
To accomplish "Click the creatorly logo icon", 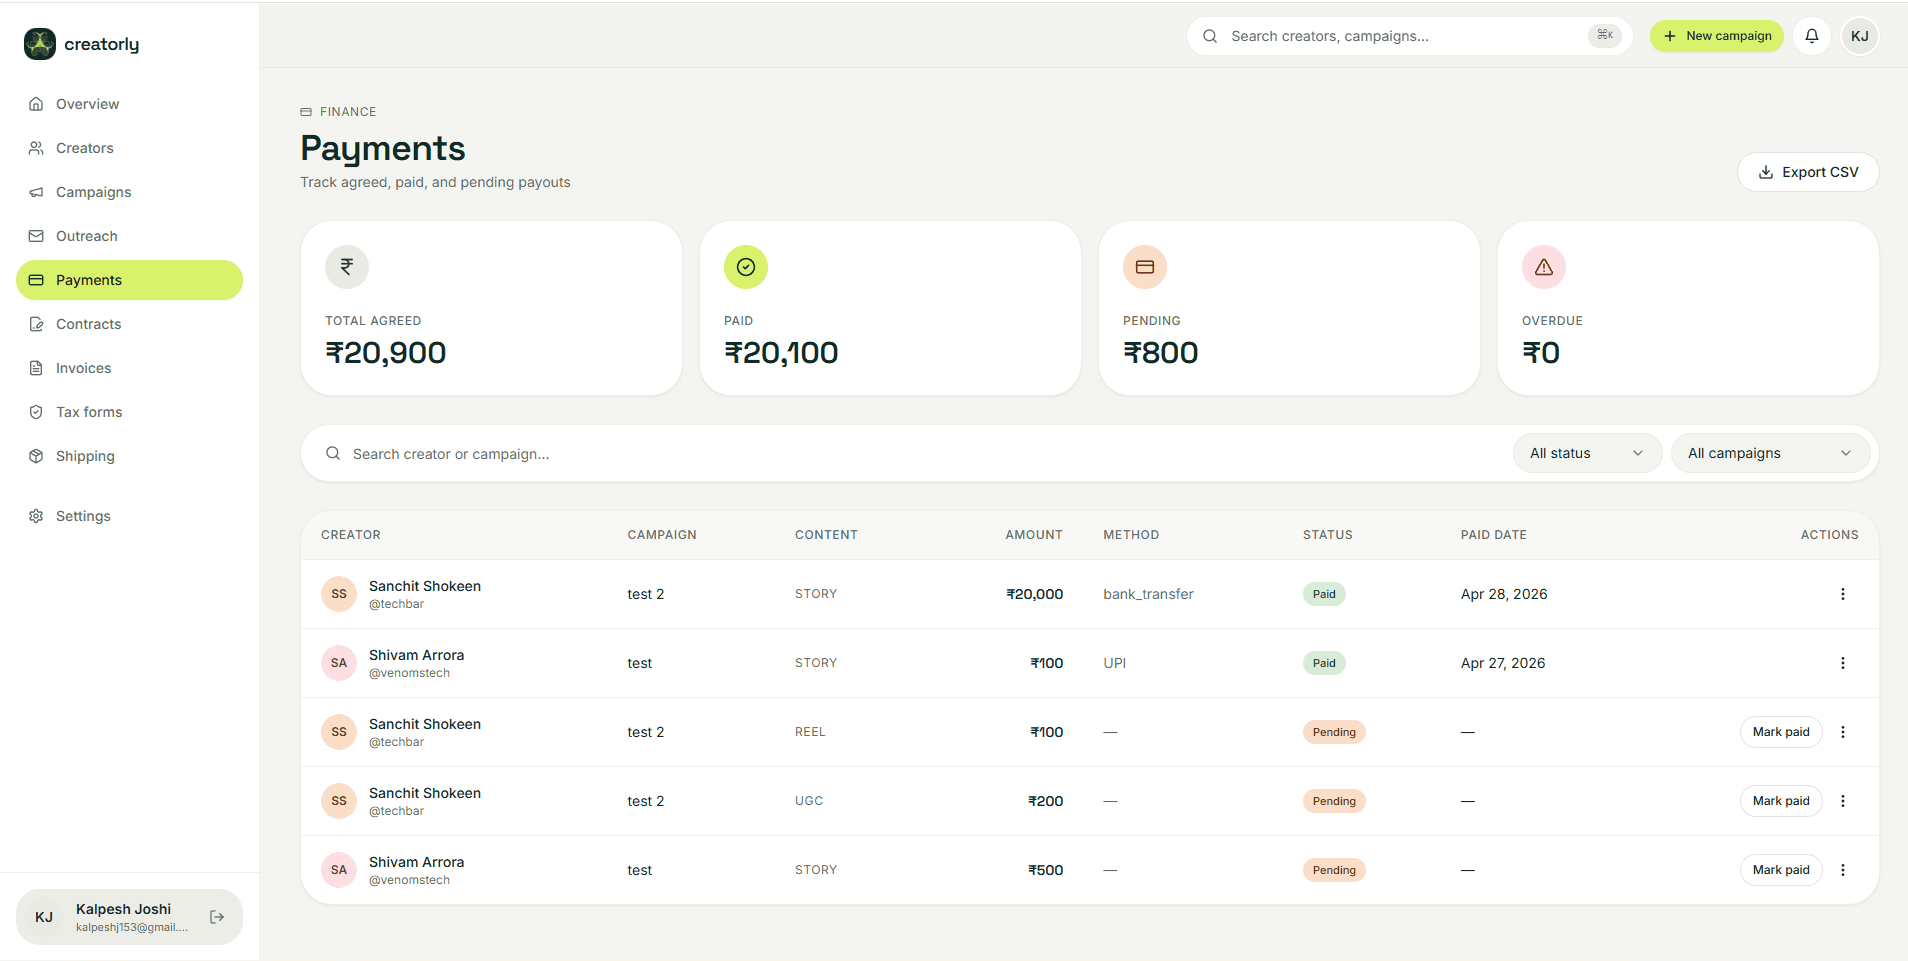I will pyautogui.click(x=40, y=44).
